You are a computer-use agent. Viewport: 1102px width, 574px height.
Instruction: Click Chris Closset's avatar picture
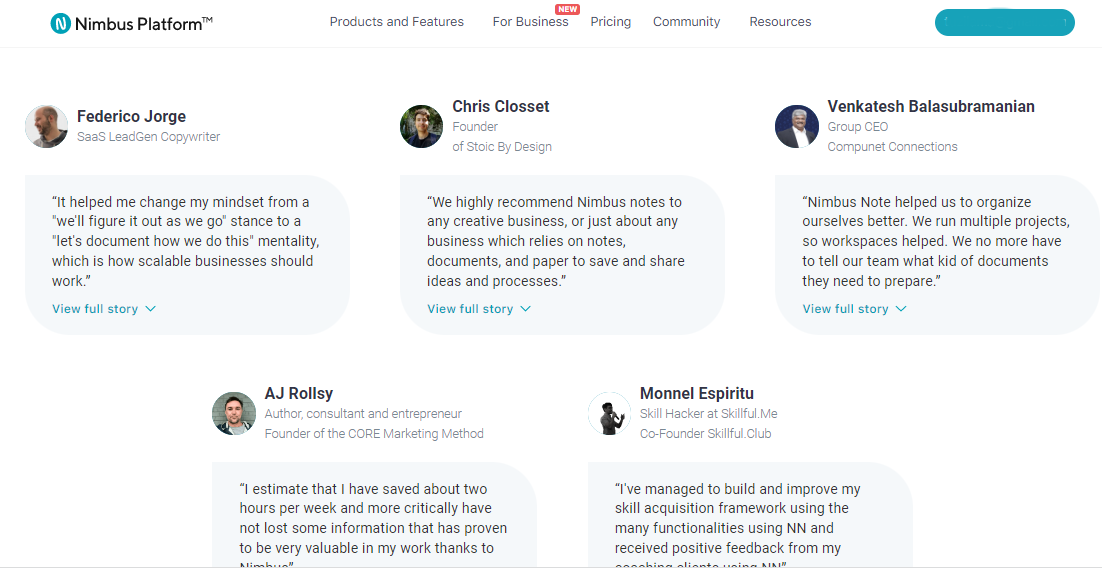coord(422,126)
